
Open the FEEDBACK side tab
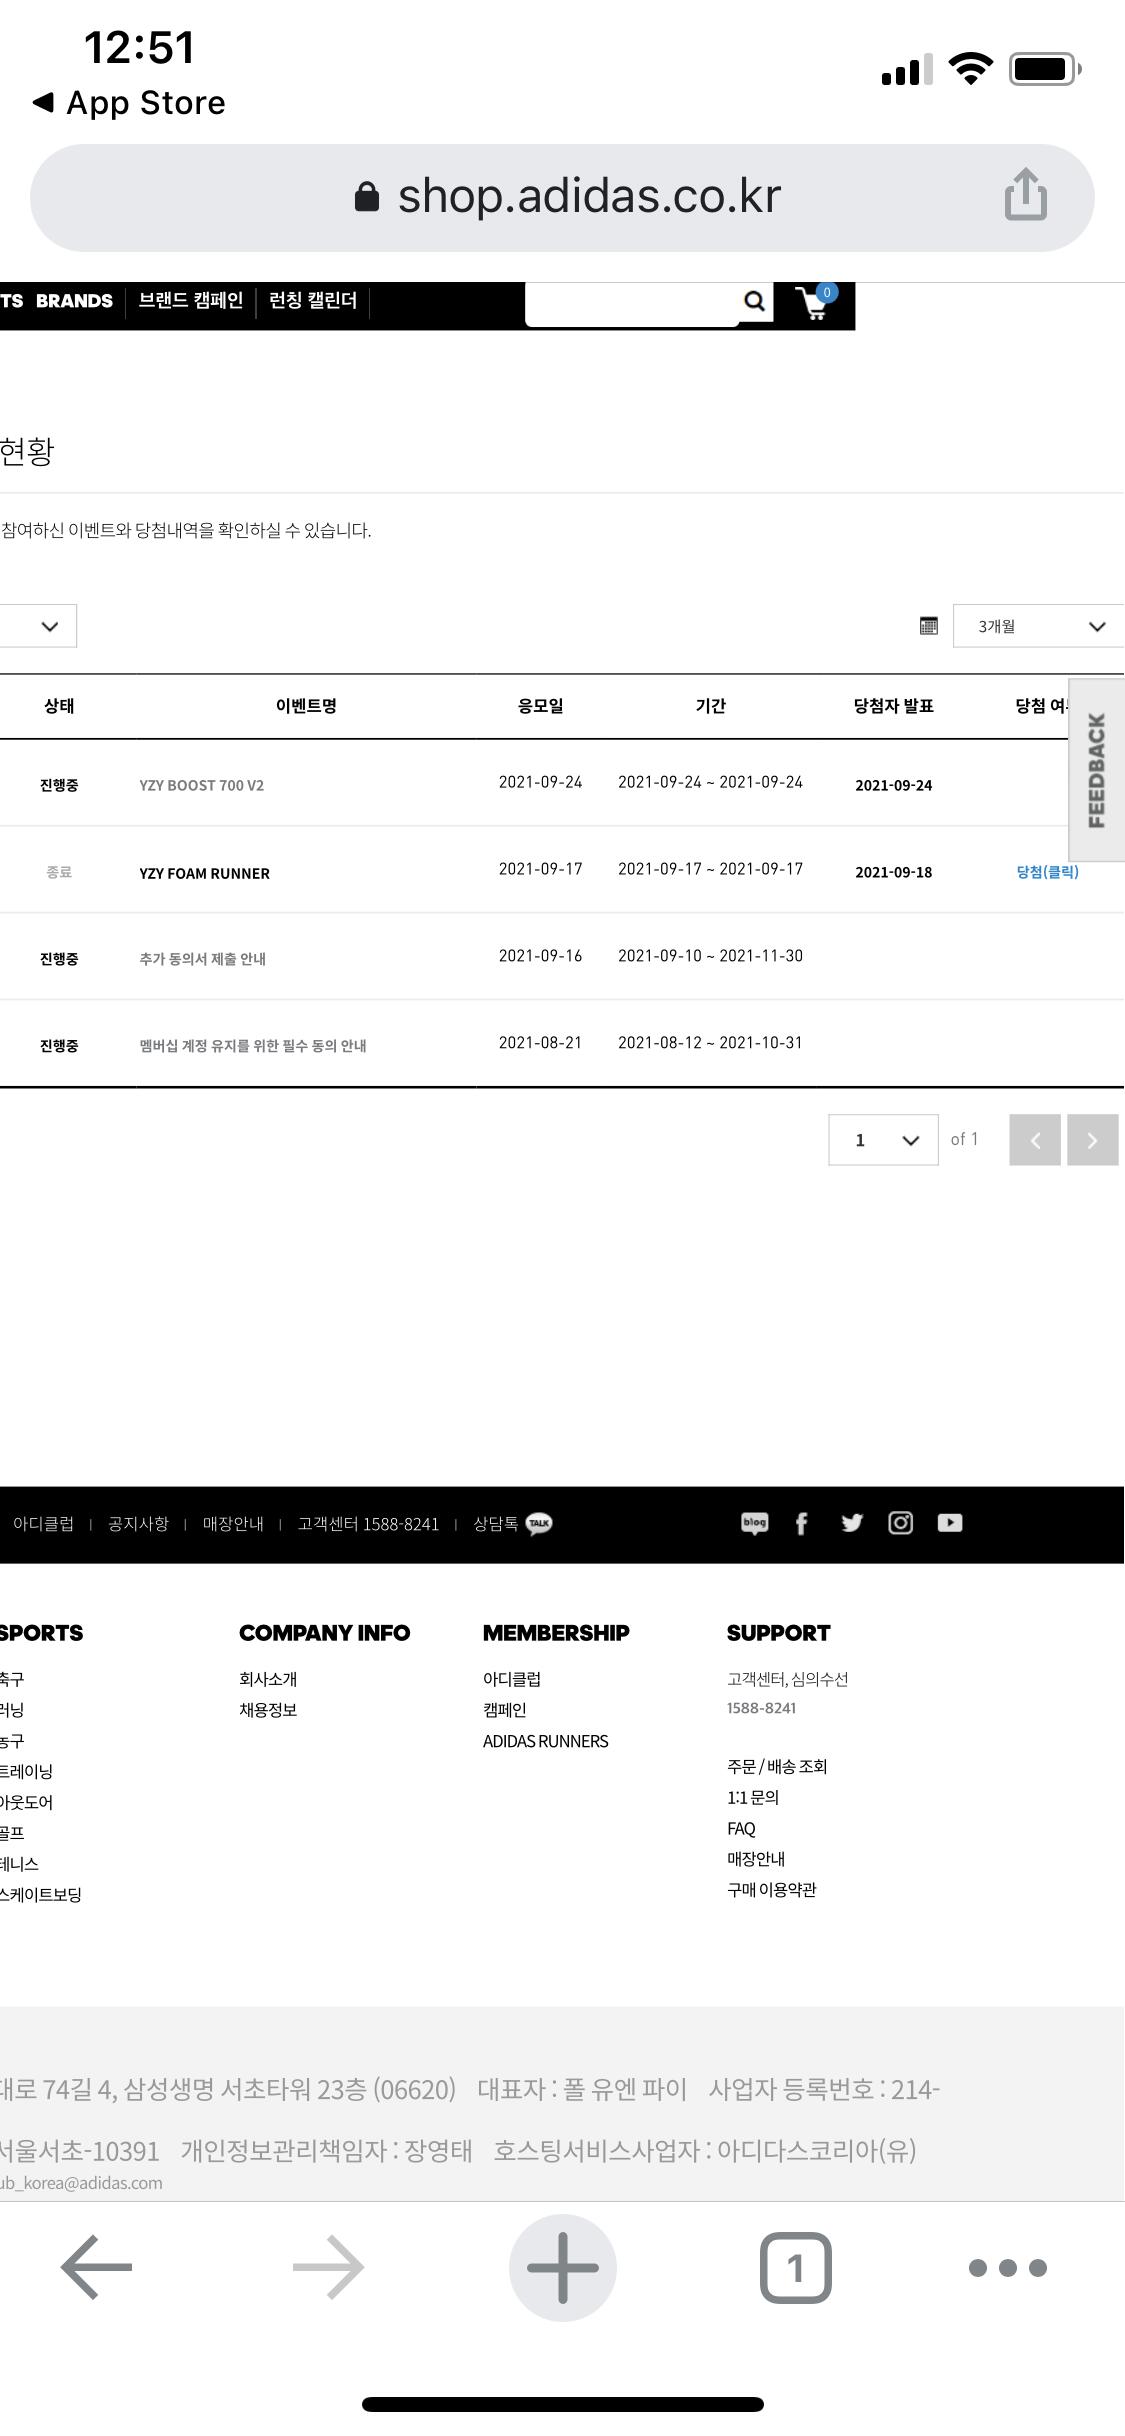(1096, 770)
